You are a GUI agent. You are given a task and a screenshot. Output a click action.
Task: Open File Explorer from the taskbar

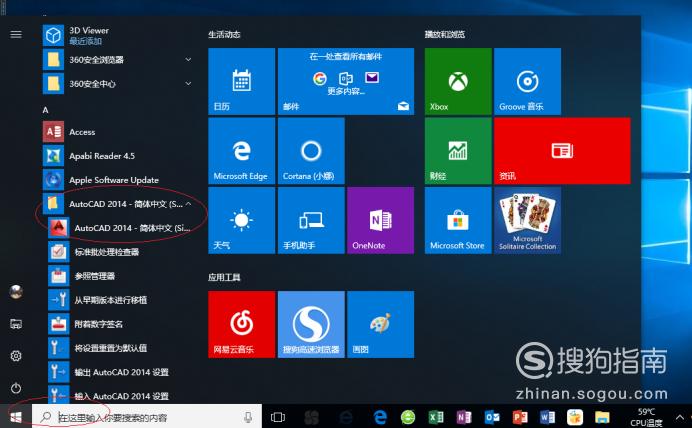pos(602,417)
